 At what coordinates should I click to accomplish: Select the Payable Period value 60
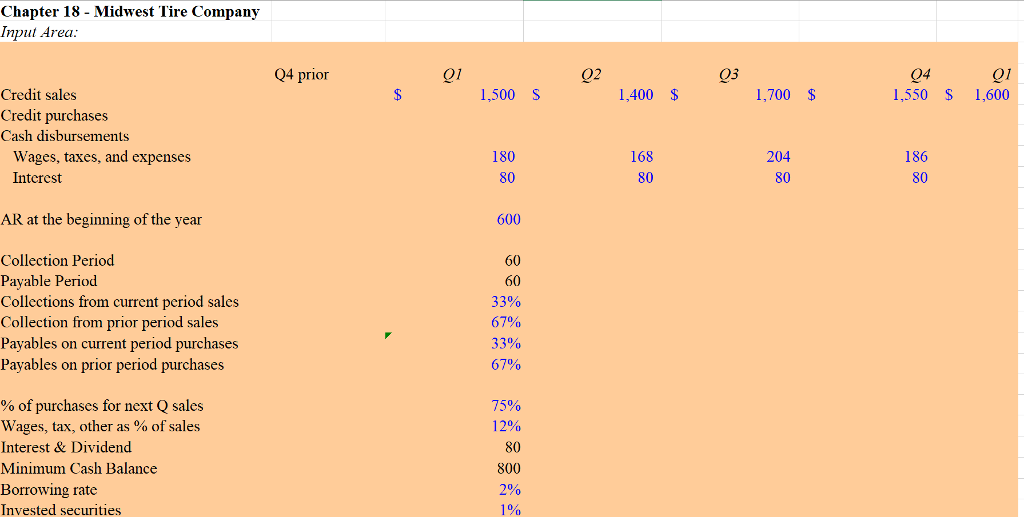click(x=513, y=281)
